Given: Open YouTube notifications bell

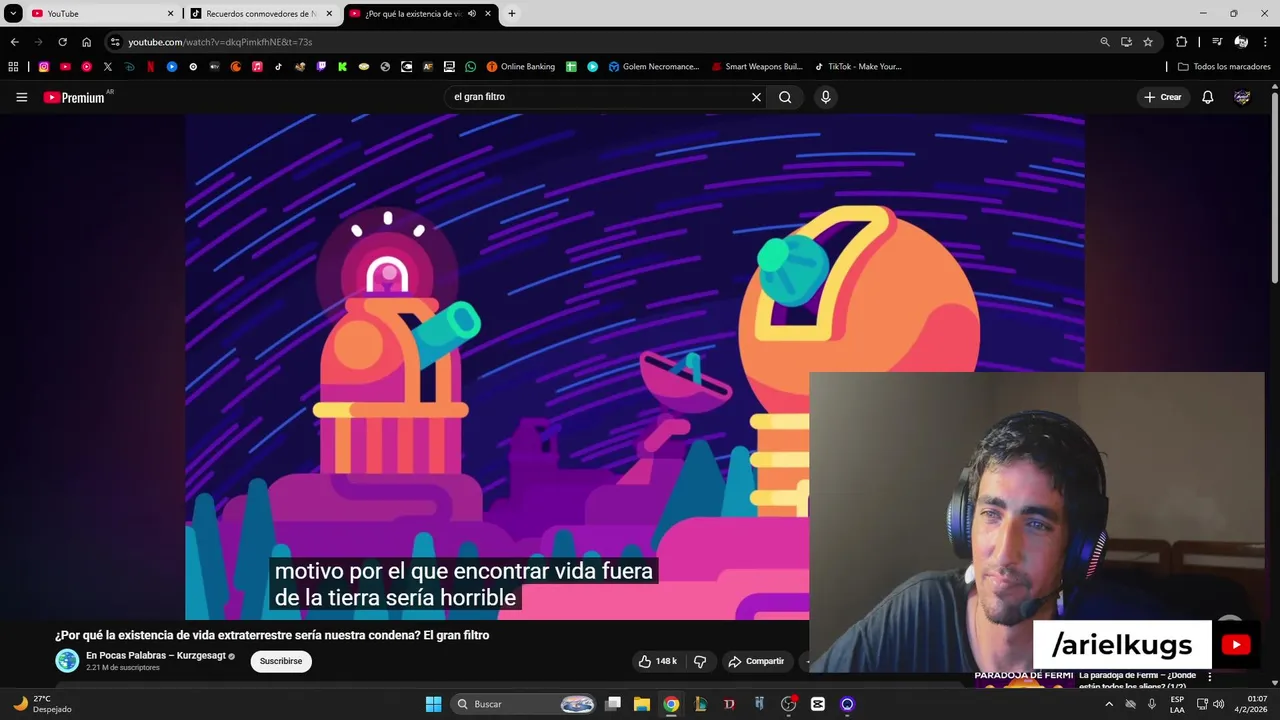Looking at the screenshot, I should [x=1207, y=97].
